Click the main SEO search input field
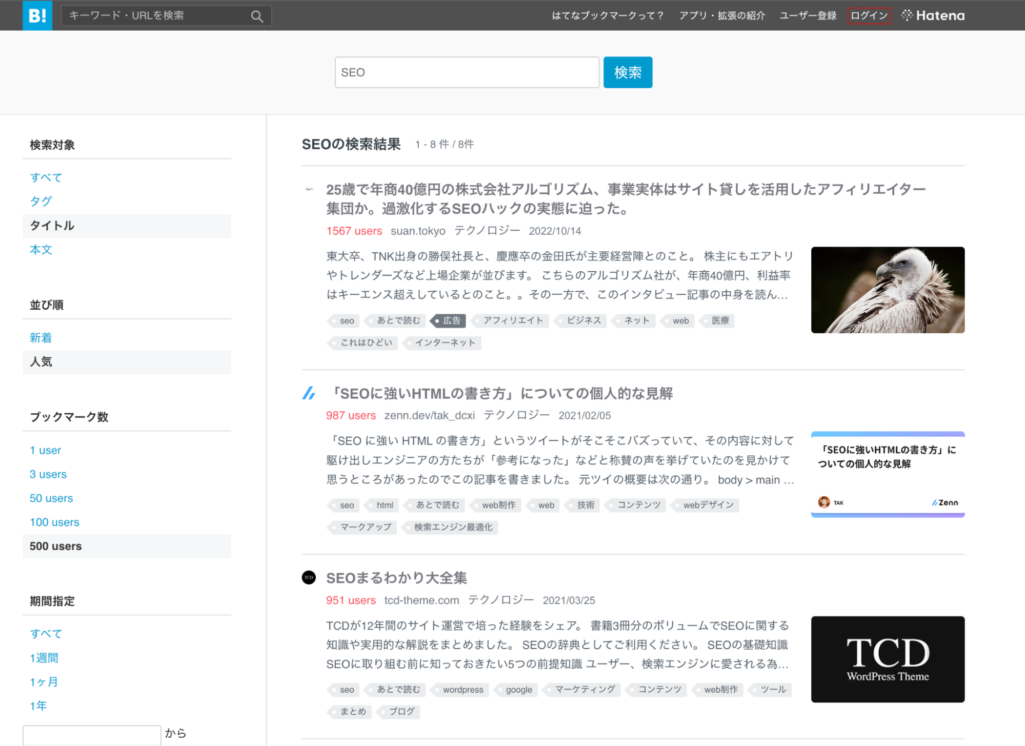Image resolution: width=1025 pixels, height=746 pixels. (x=466, y=73)
